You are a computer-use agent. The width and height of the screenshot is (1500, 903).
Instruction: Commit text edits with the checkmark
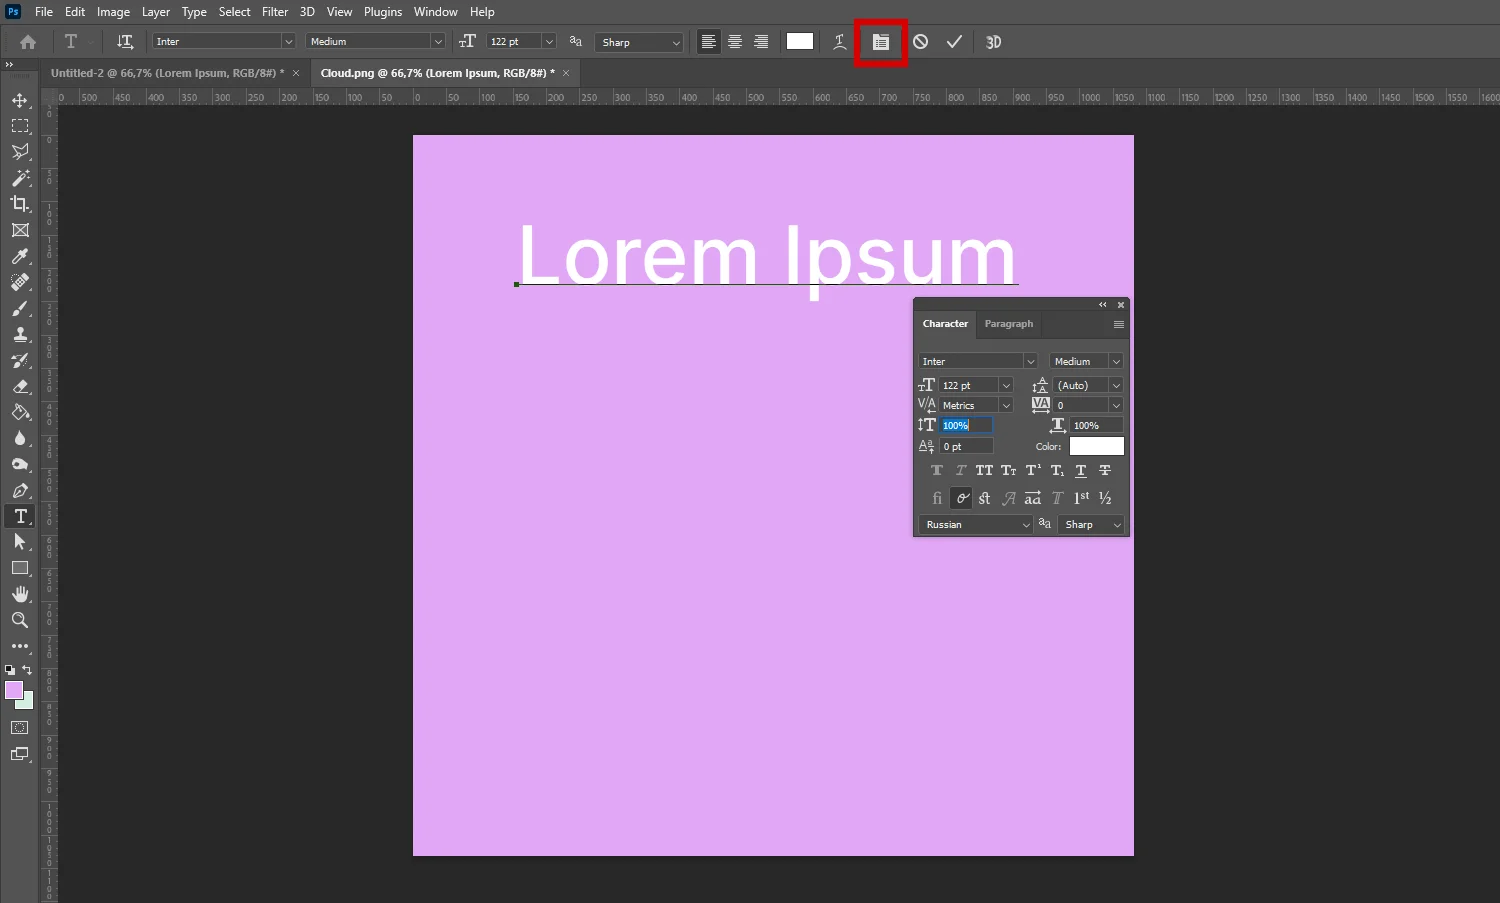pyautogui.click(x=954, y=42)
